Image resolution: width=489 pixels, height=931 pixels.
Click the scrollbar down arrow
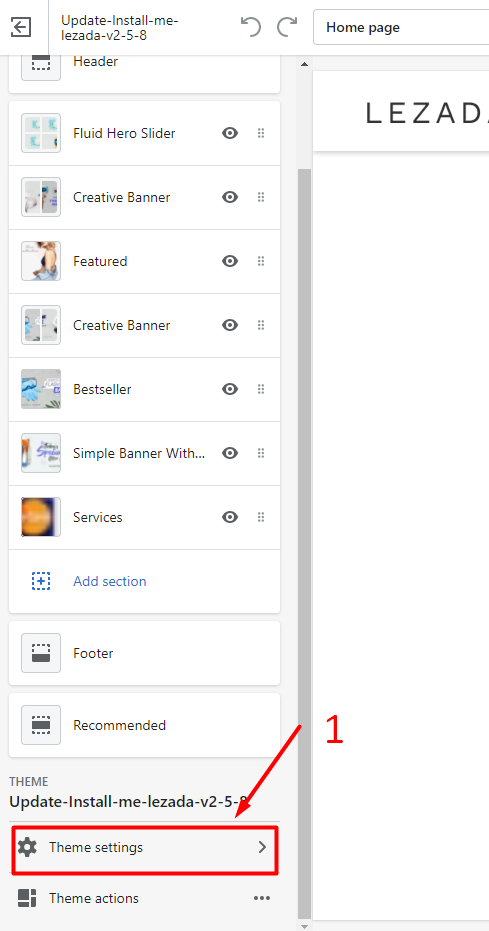[304, 926]
